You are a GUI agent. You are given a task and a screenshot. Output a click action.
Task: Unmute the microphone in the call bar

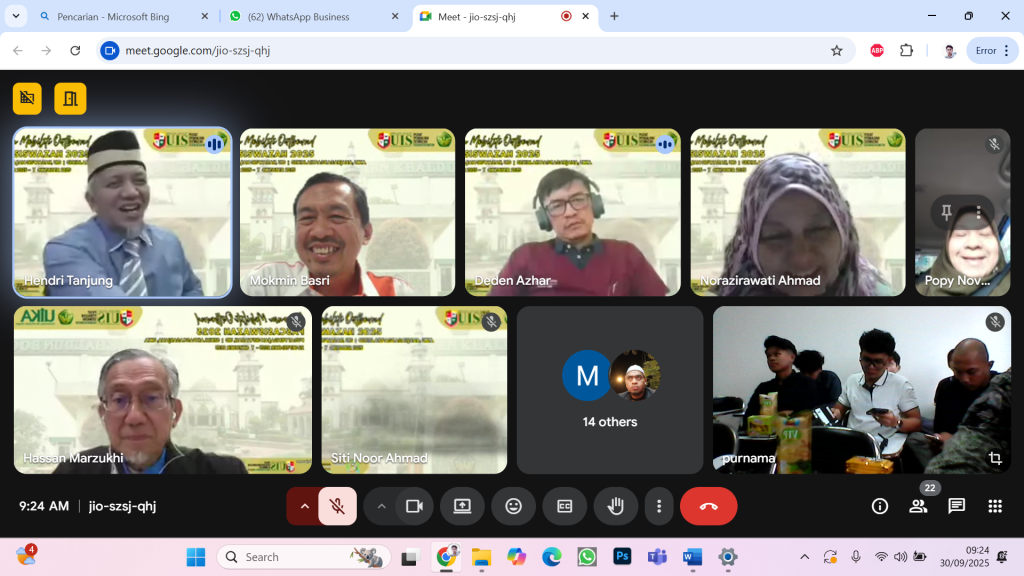point(337,506)
